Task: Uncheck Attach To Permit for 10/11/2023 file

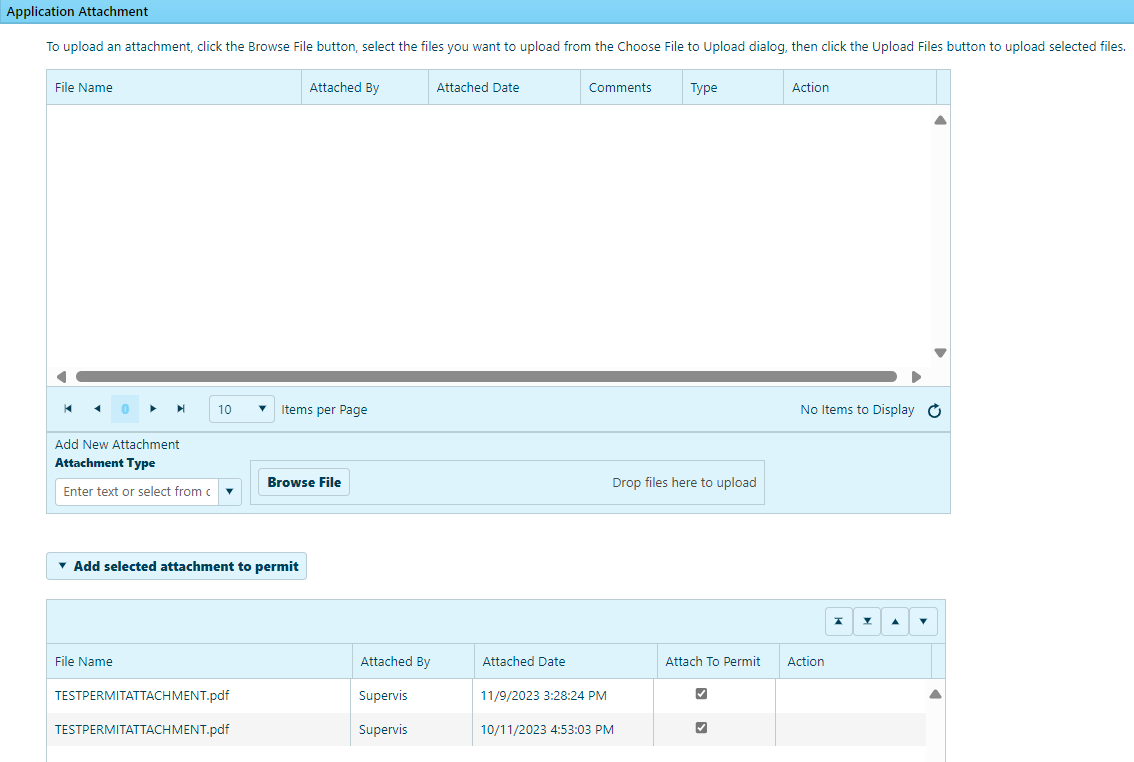Action: point(701,728)
